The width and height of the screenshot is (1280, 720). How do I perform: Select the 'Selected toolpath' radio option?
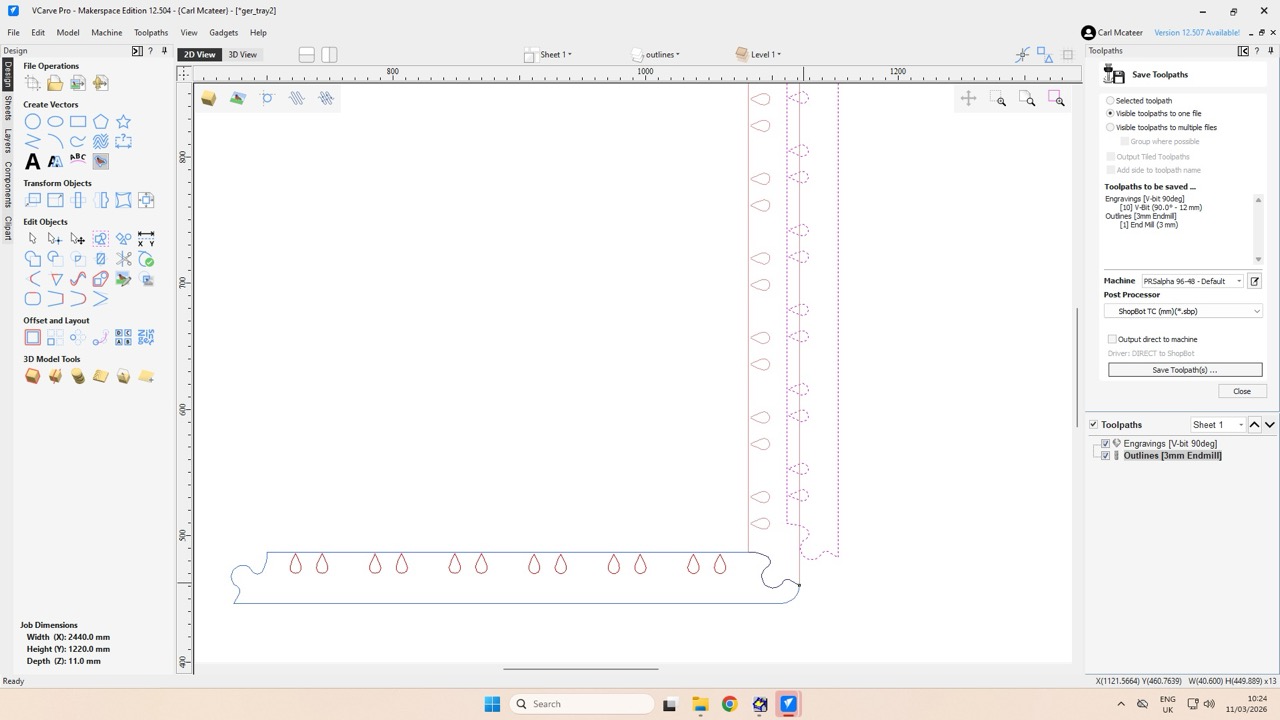pyautogui.click(x=1110, y=101)
